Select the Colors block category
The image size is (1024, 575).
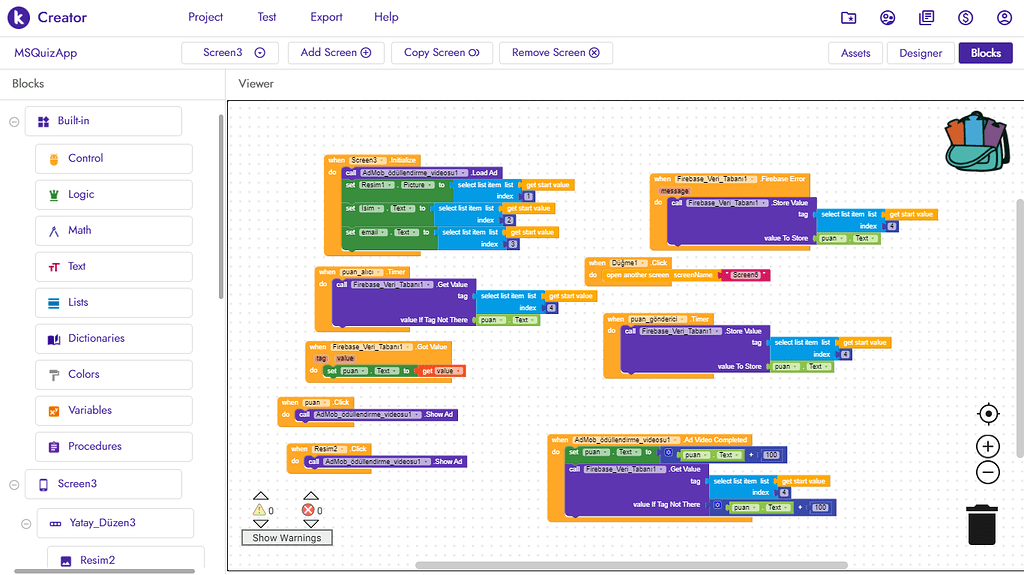[113, 375]
